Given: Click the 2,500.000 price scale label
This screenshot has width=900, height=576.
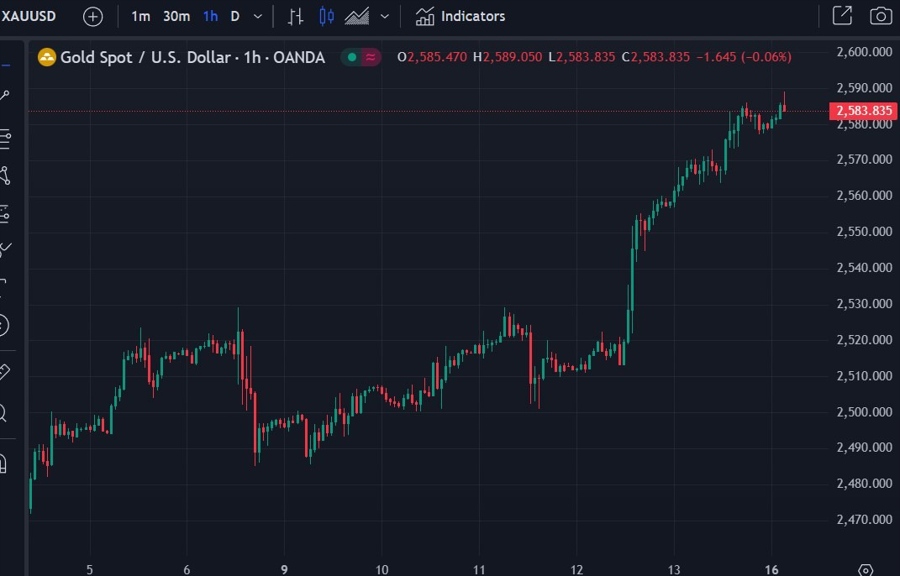Looking at the screenshot, I should tap(864, 412).
